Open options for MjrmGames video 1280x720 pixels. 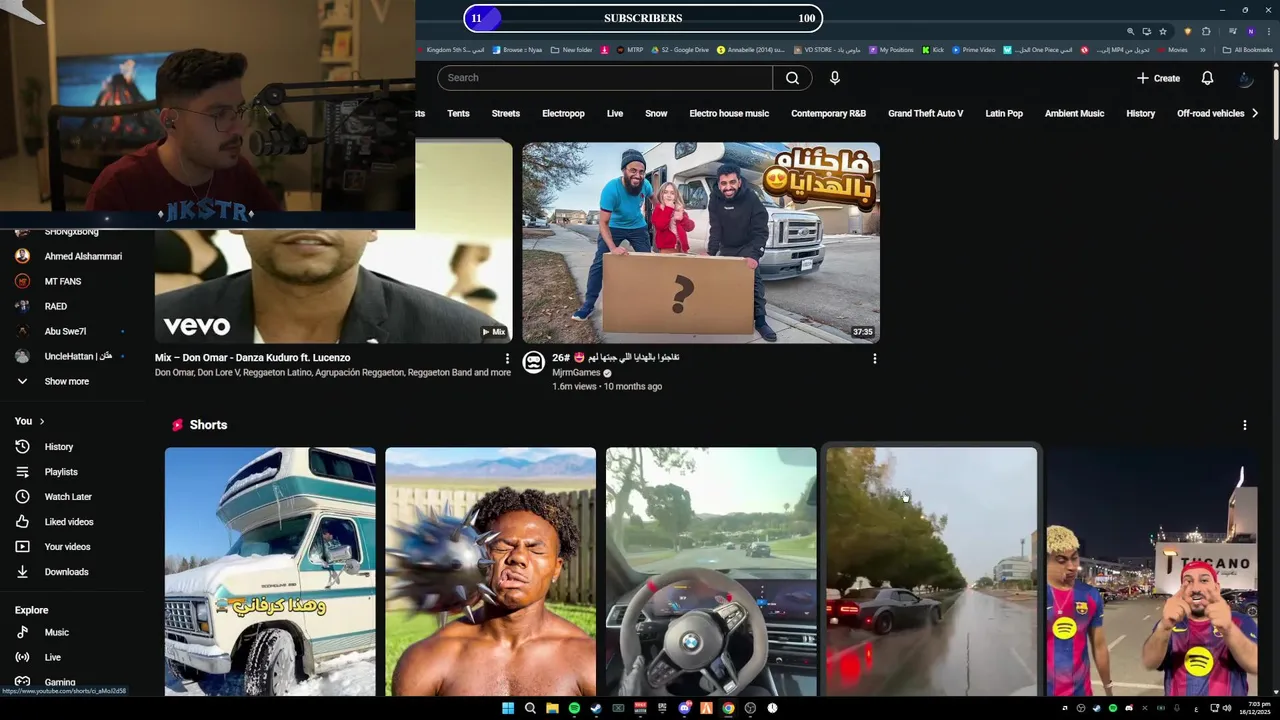(x=875, y=358)
